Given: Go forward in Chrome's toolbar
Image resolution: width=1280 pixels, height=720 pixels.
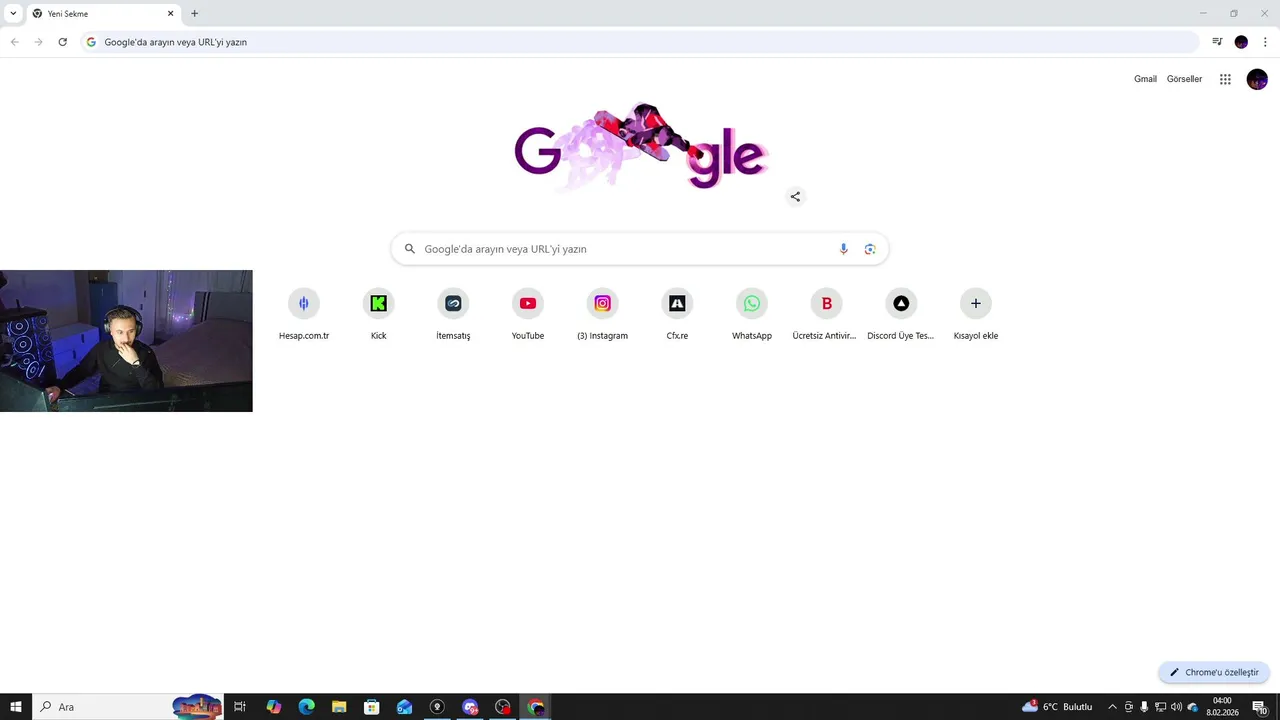Looking at the screenshot, I should click(39, 42).
